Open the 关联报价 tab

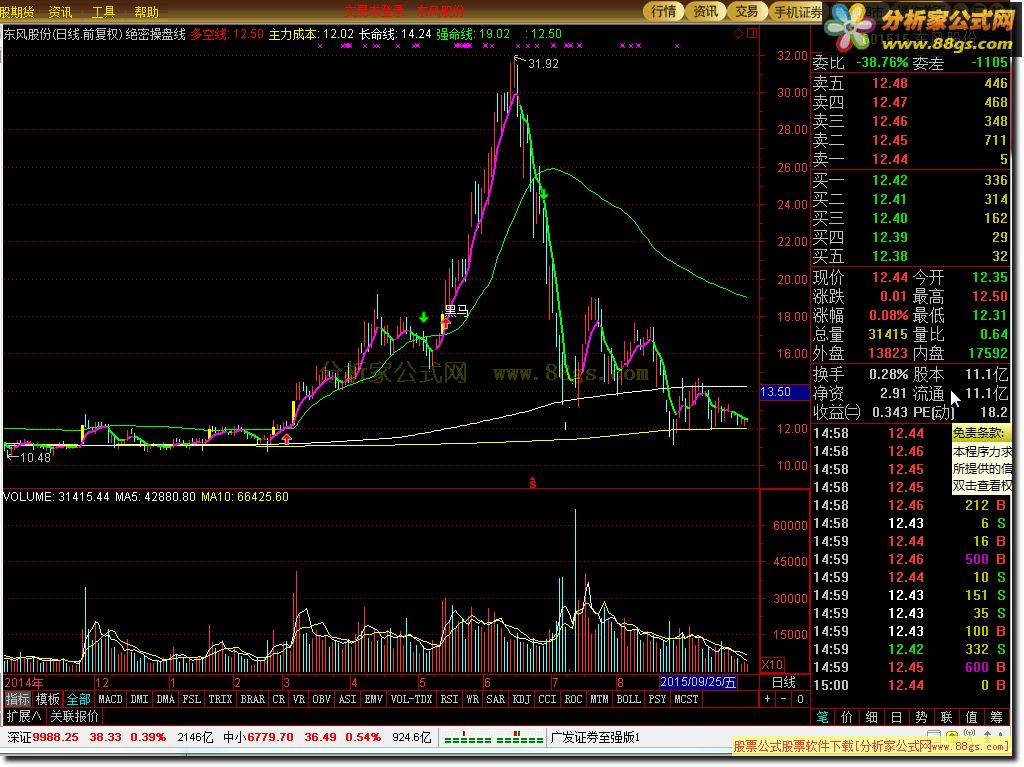pos(74,717)
